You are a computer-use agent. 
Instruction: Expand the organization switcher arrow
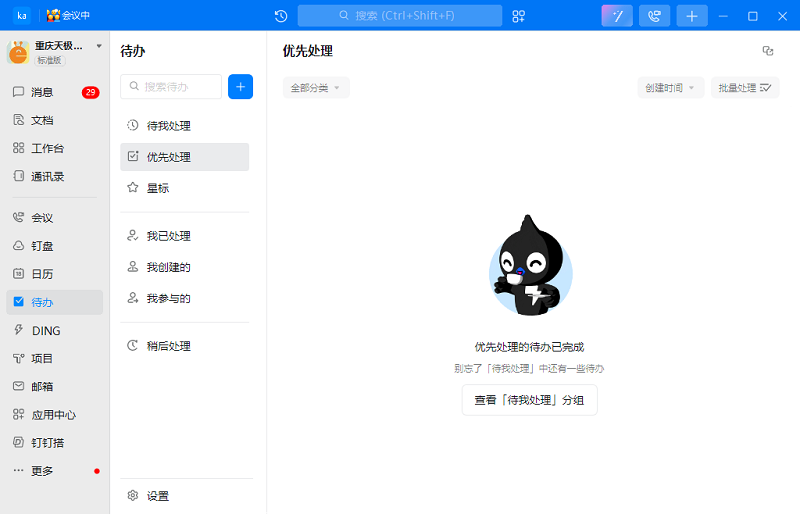(x=99, y=46)
